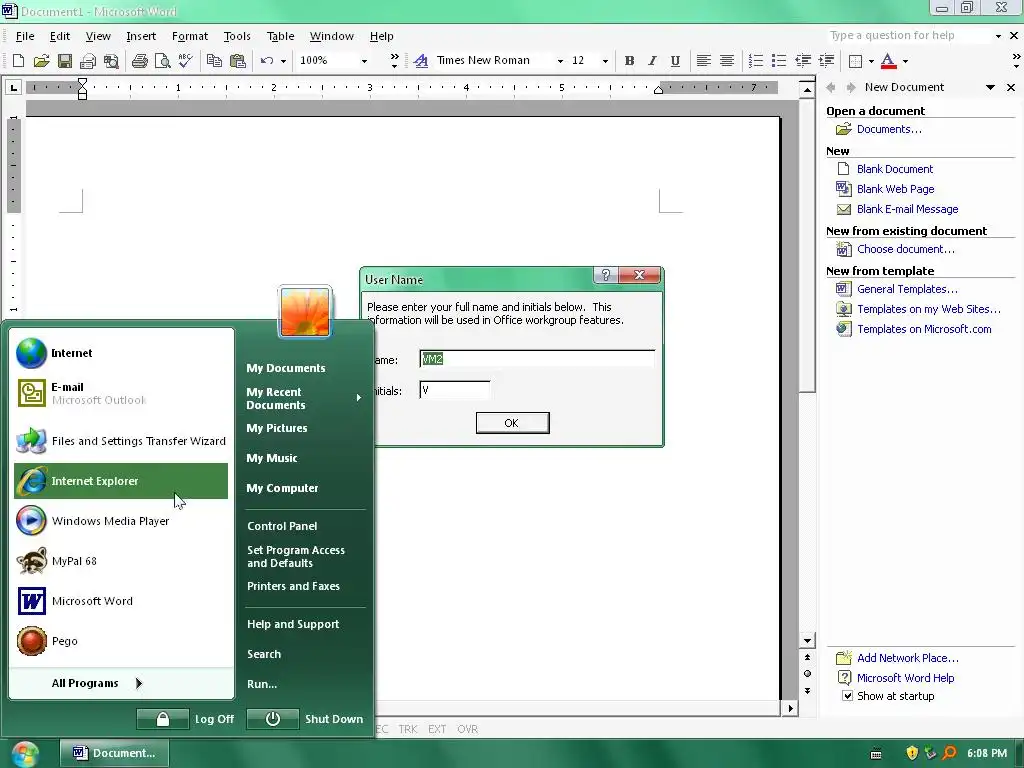Open the Edit menu
The width and height of the screenshot is (1024, 768).
point(59,36)
